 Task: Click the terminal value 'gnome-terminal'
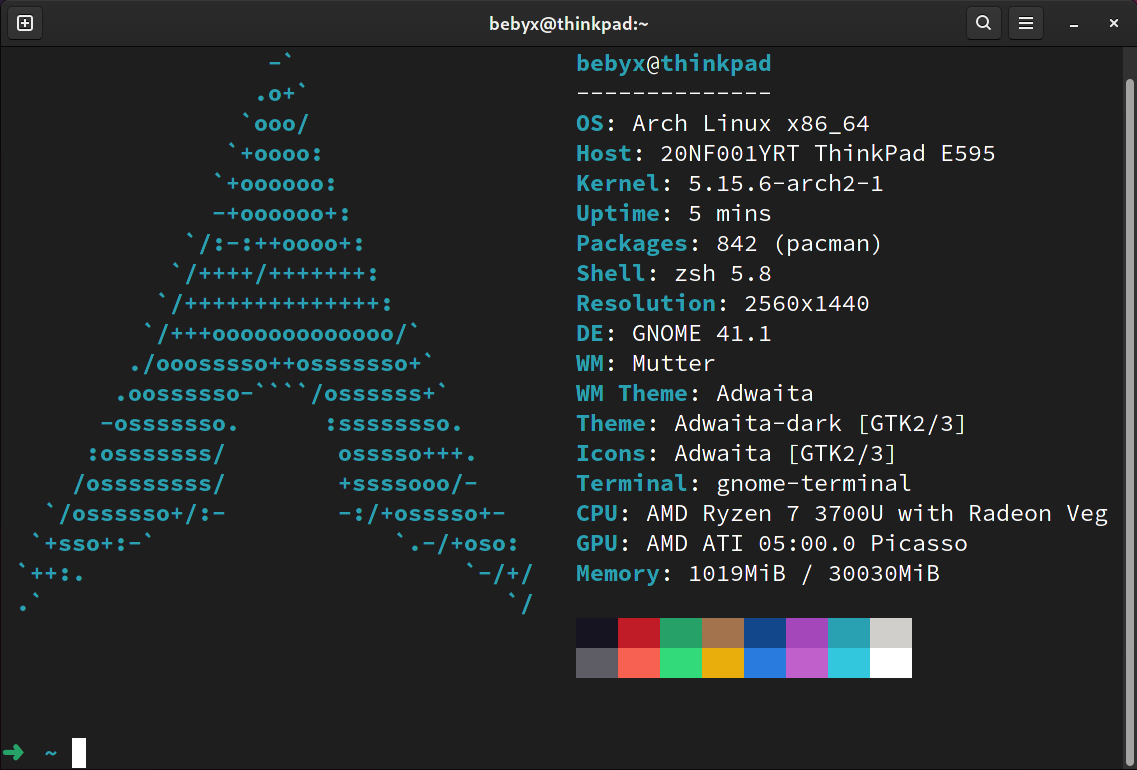[x=813, y=484]
